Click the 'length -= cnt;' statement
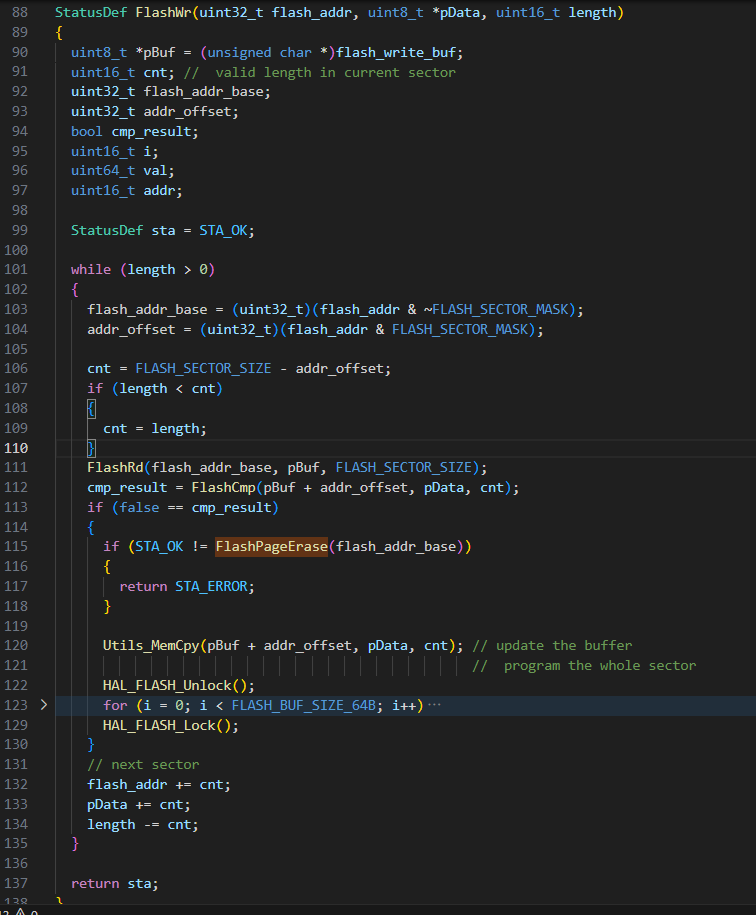The height and width of the screenshot is (915, 756). pyautogui.click(x=143, y=825)
